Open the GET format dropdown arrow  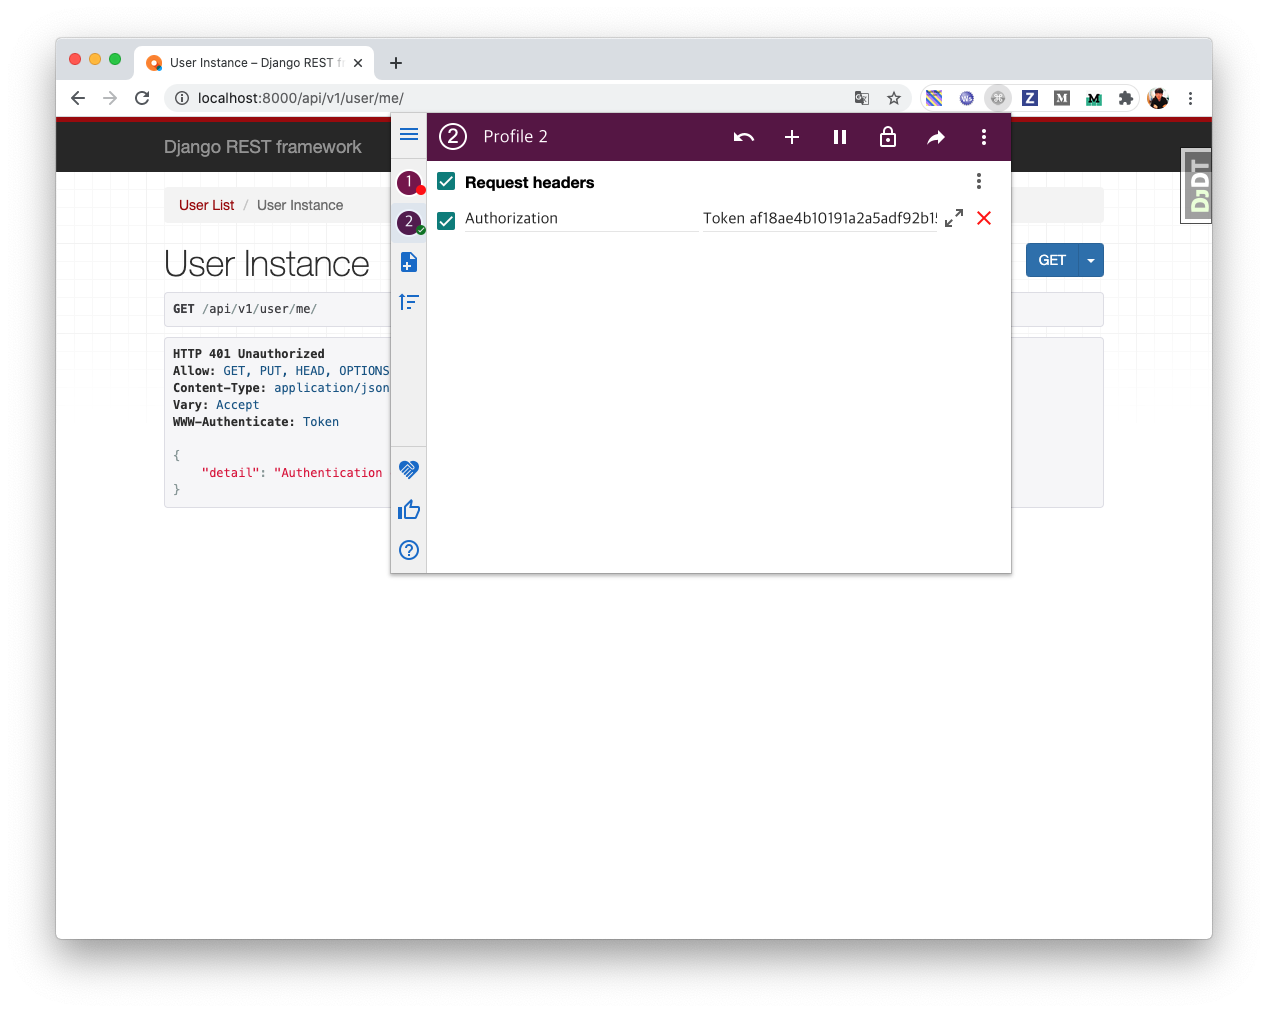[x=1091, y=260]
